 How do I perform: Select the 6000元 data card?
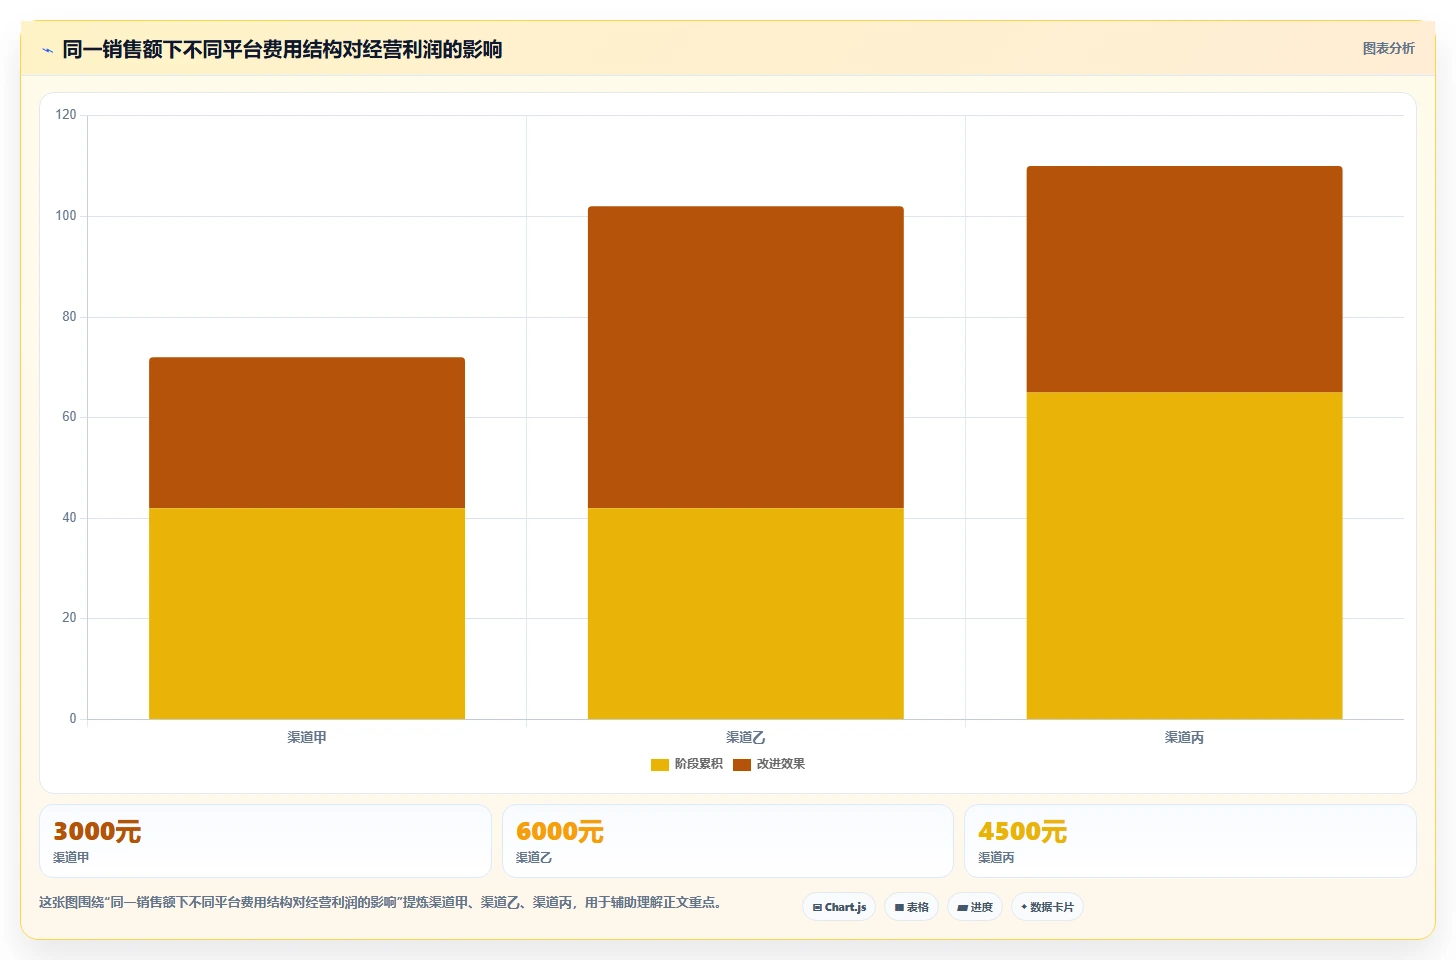coord(727,841)
